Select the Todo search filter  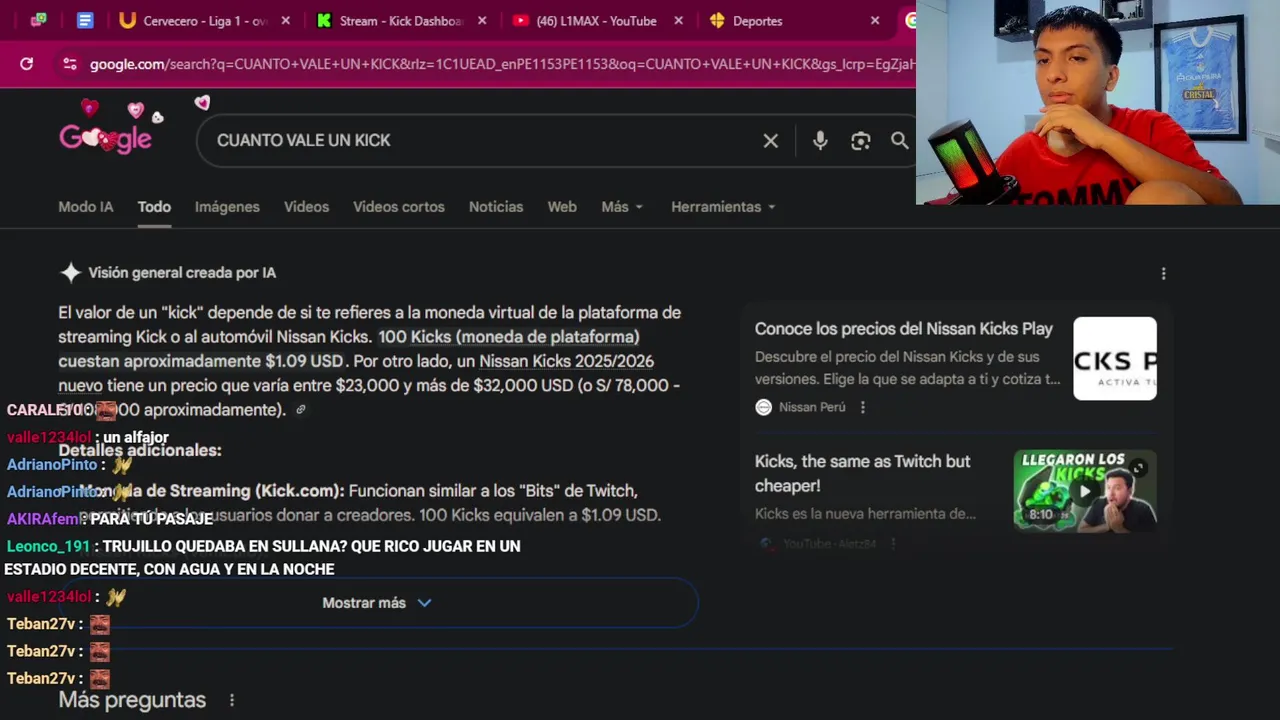click(154, 207)
